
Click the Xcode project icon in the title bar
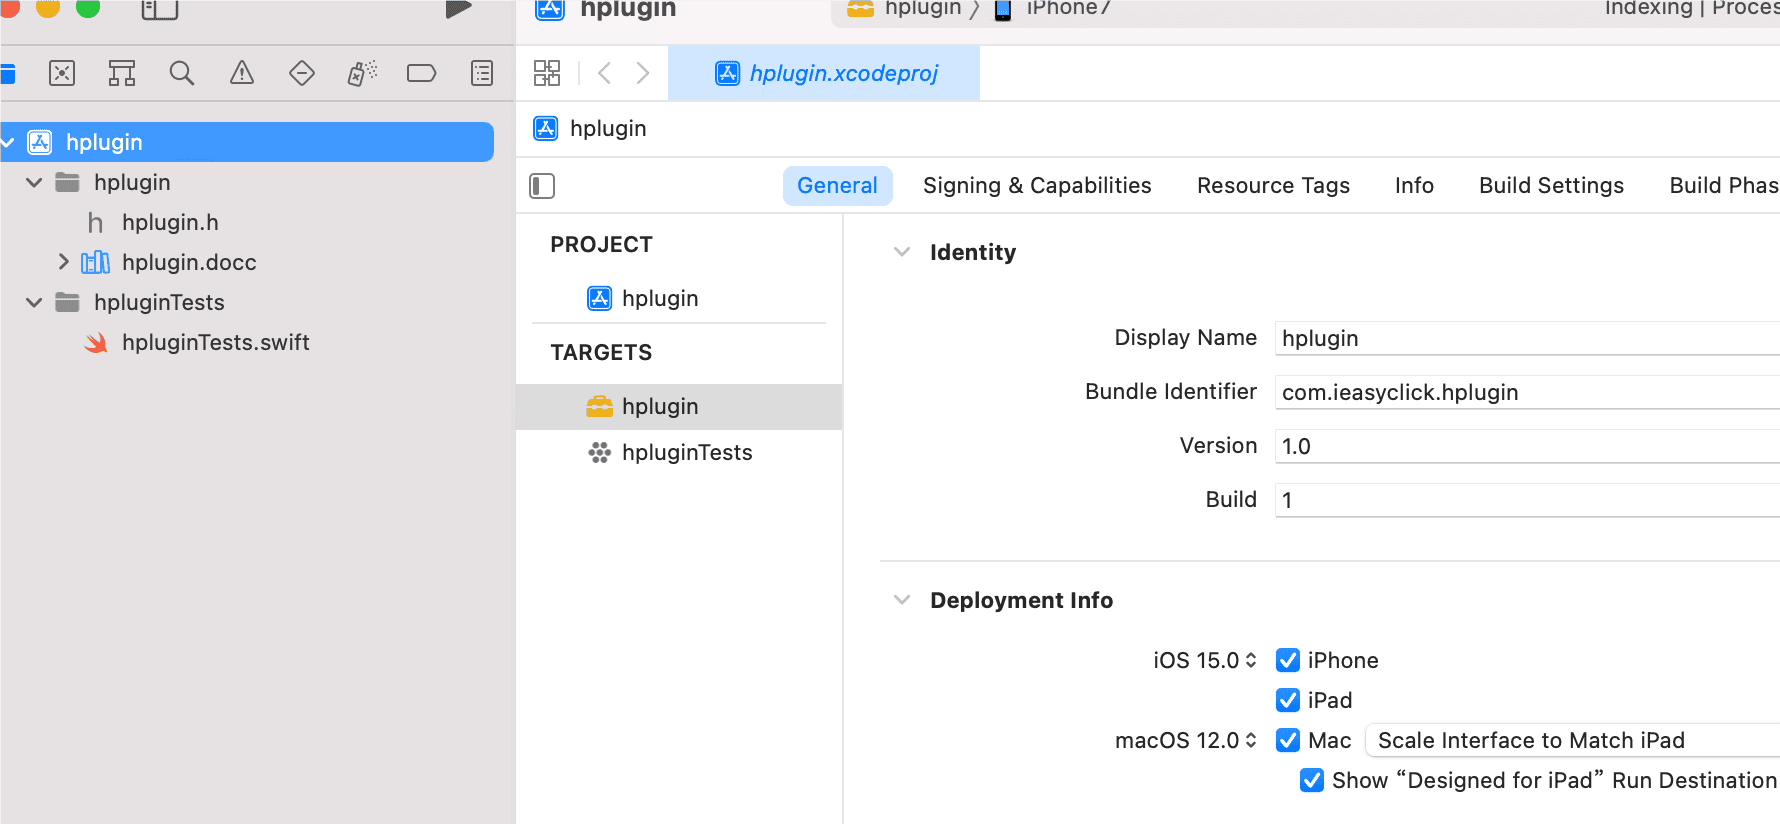point(550,9)
